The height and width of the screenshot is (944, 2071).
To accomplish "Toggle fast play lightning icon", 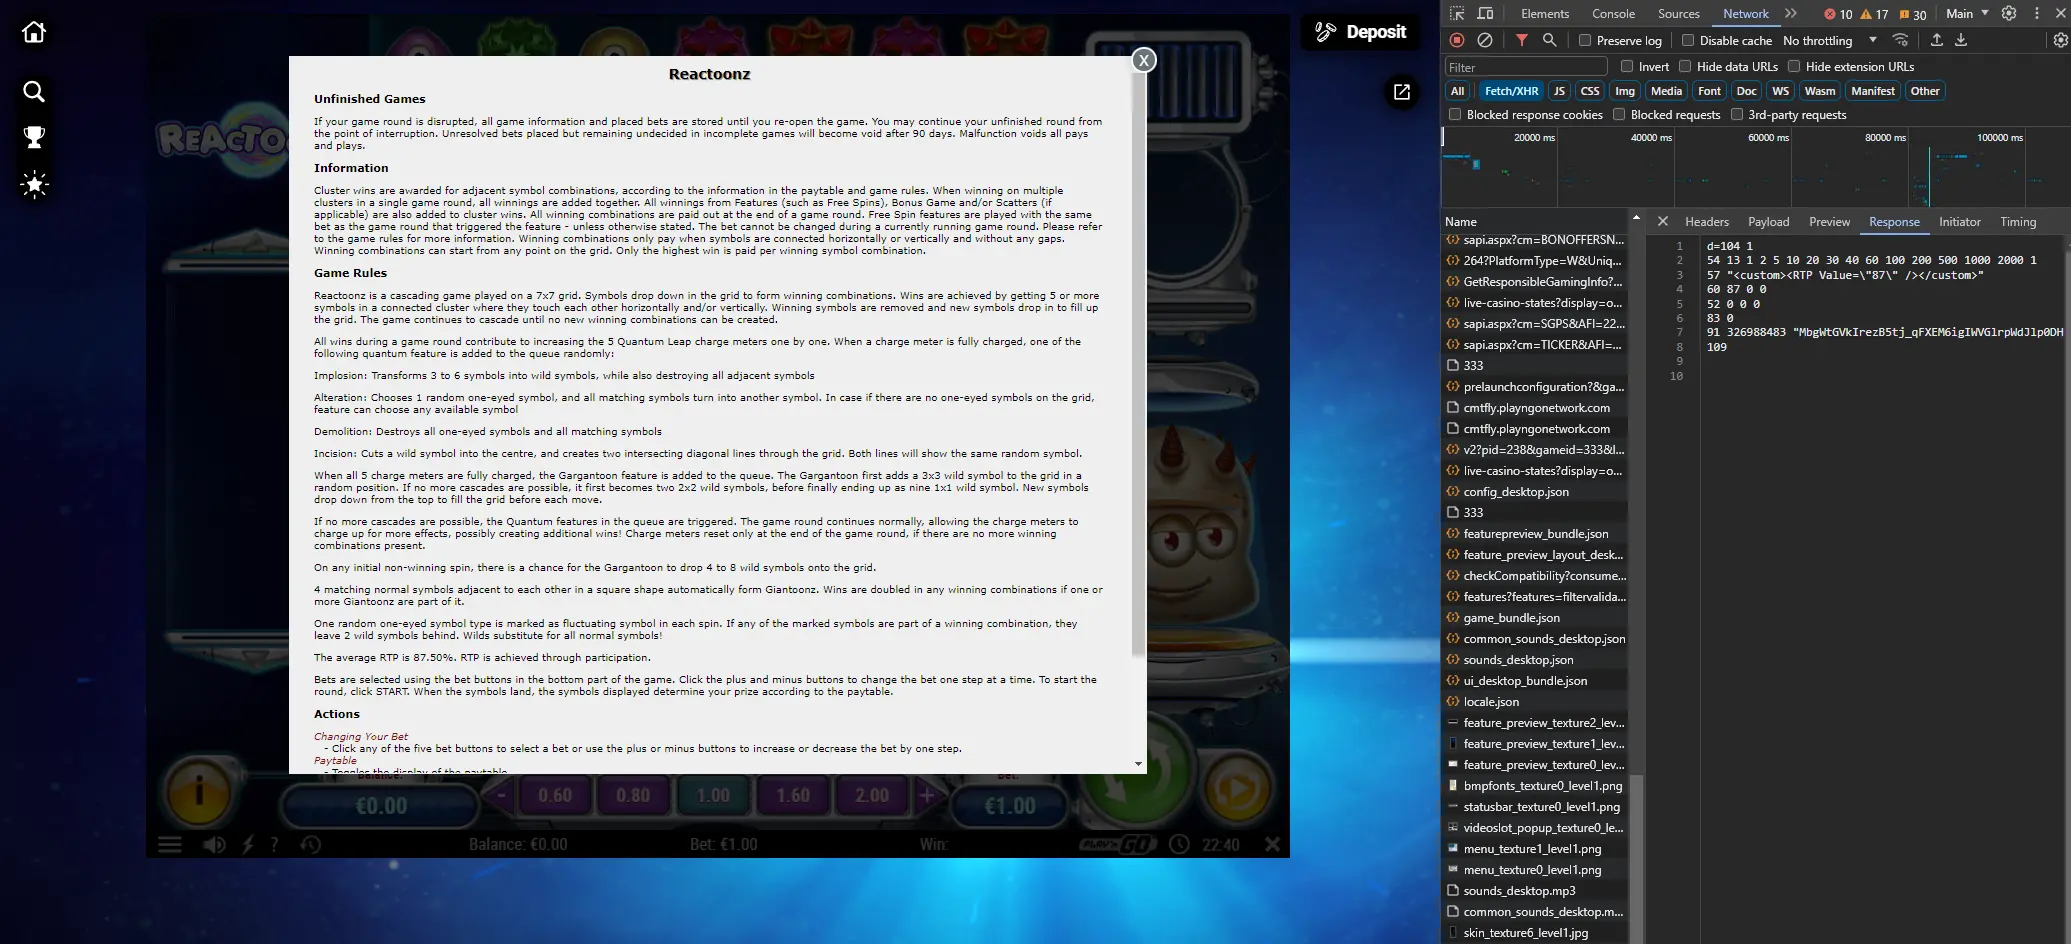I will click(248, 845).
